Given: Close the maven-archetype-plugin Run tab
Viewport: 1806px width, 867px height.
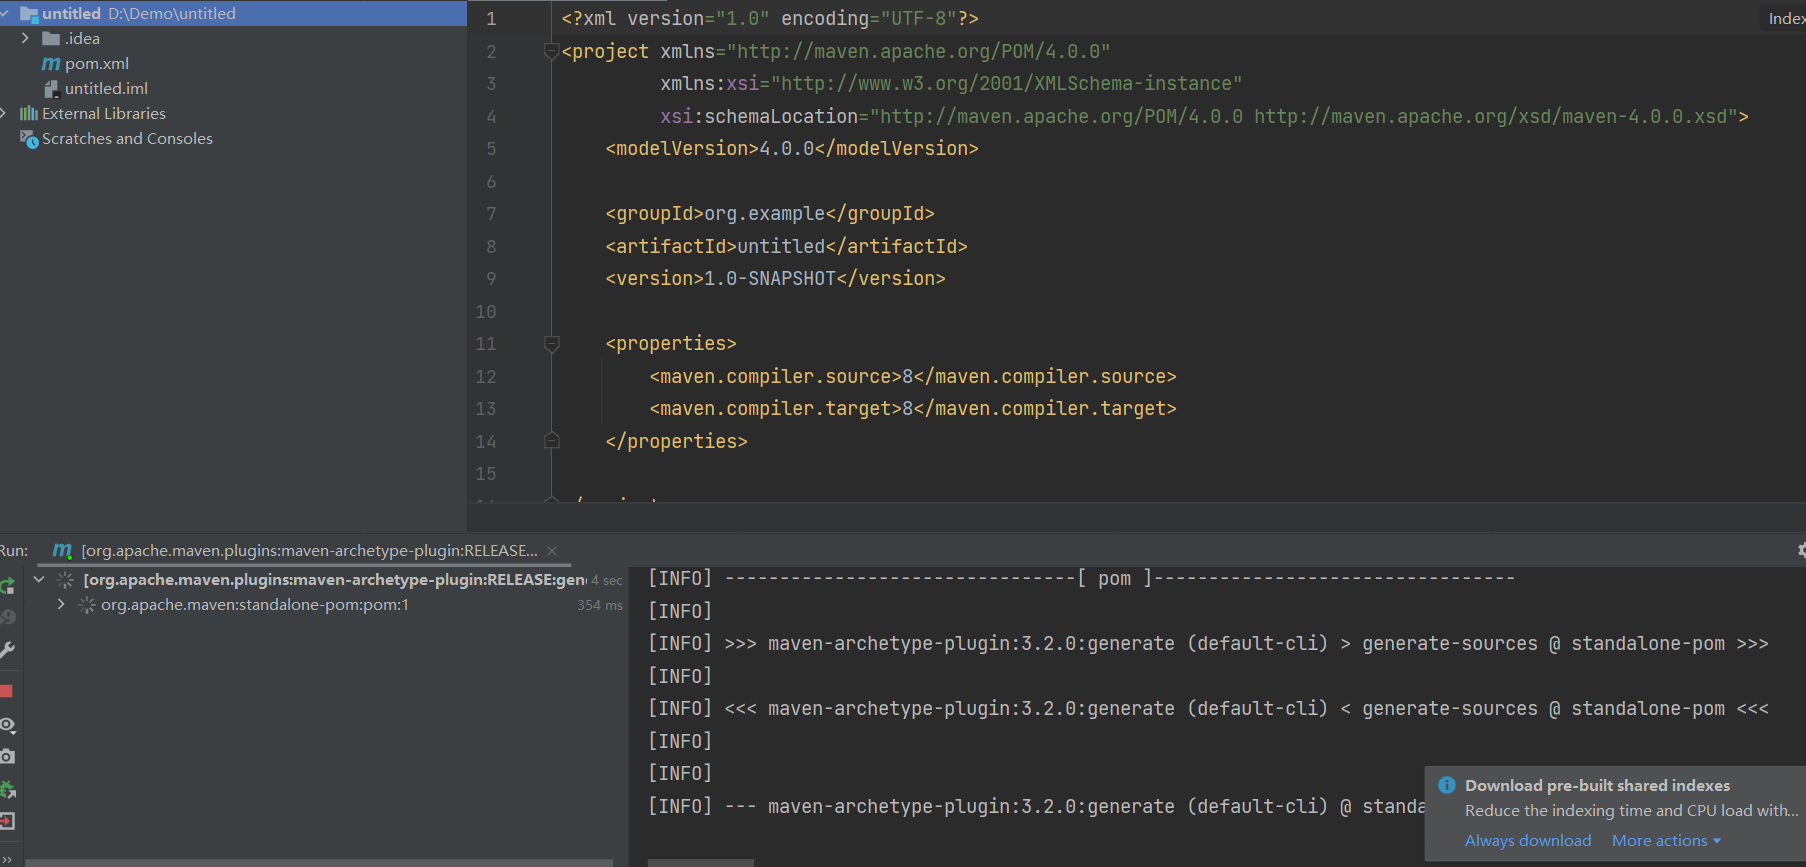Looking at the screenshot, I should [552, 551].
